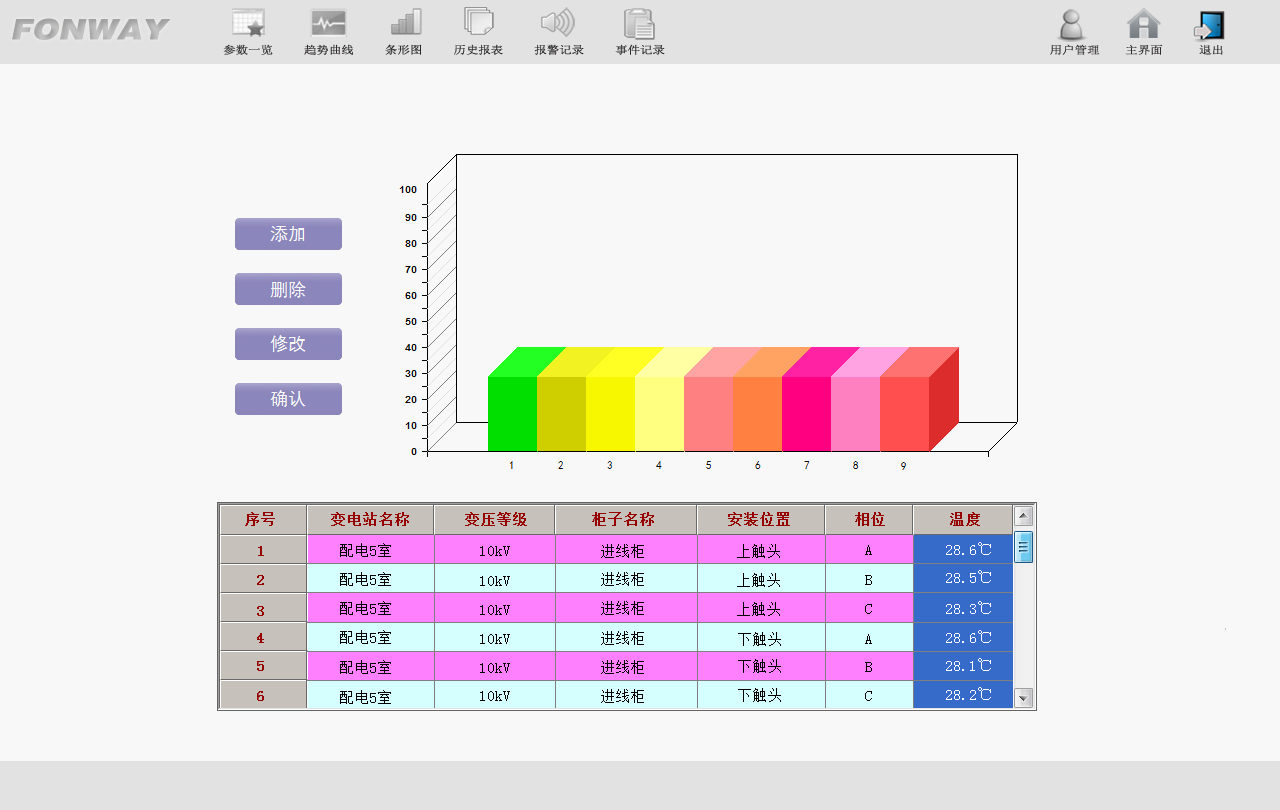Click temperature 28.2℃ in row 6
This screenshot has height=810, width=1280.
968,695
